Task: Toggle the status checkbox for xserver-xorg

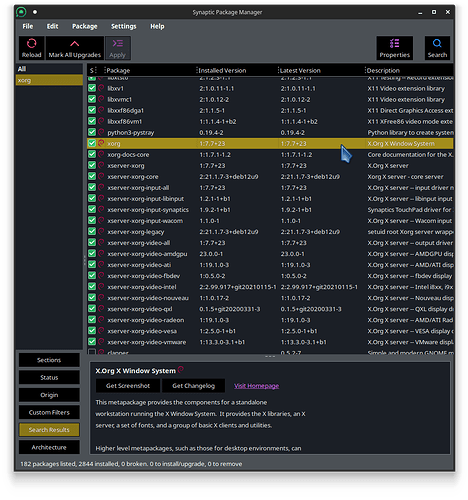Action: point(92,165)
